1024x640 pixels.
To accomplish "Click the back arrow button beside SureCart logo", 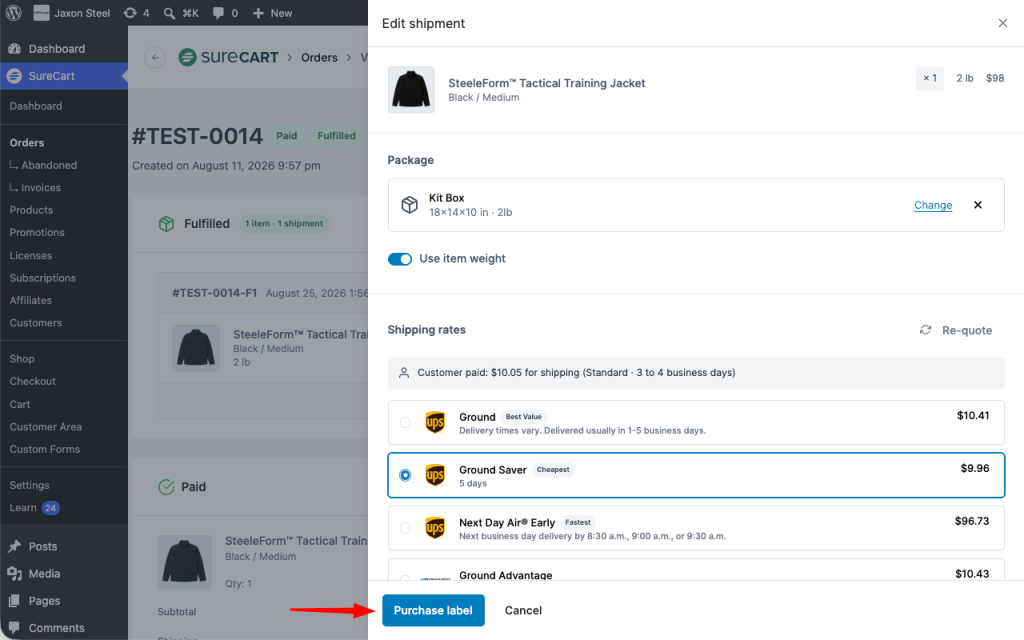I will (155, 57).
